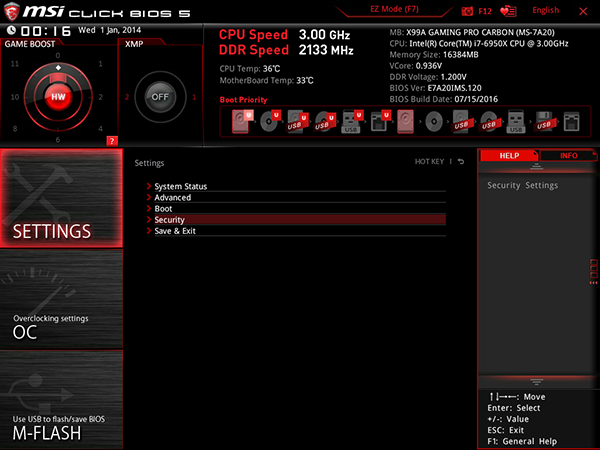
Task: Select the legacy USB hard disk boot icon
Action: click(461, 121)
